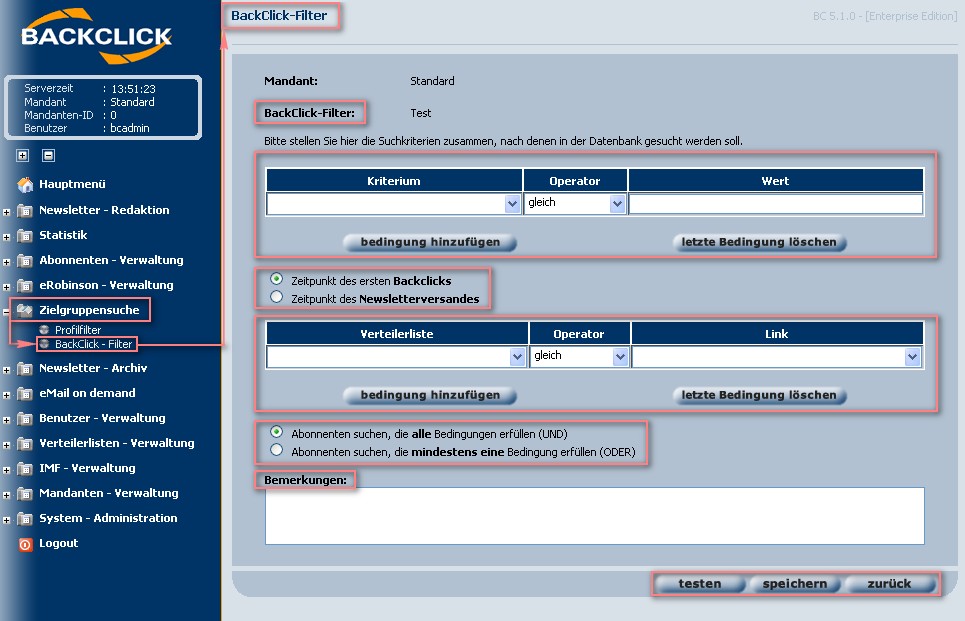
Task: Click the Hauptmenü home icon
Action: click(x=25, y=184)
